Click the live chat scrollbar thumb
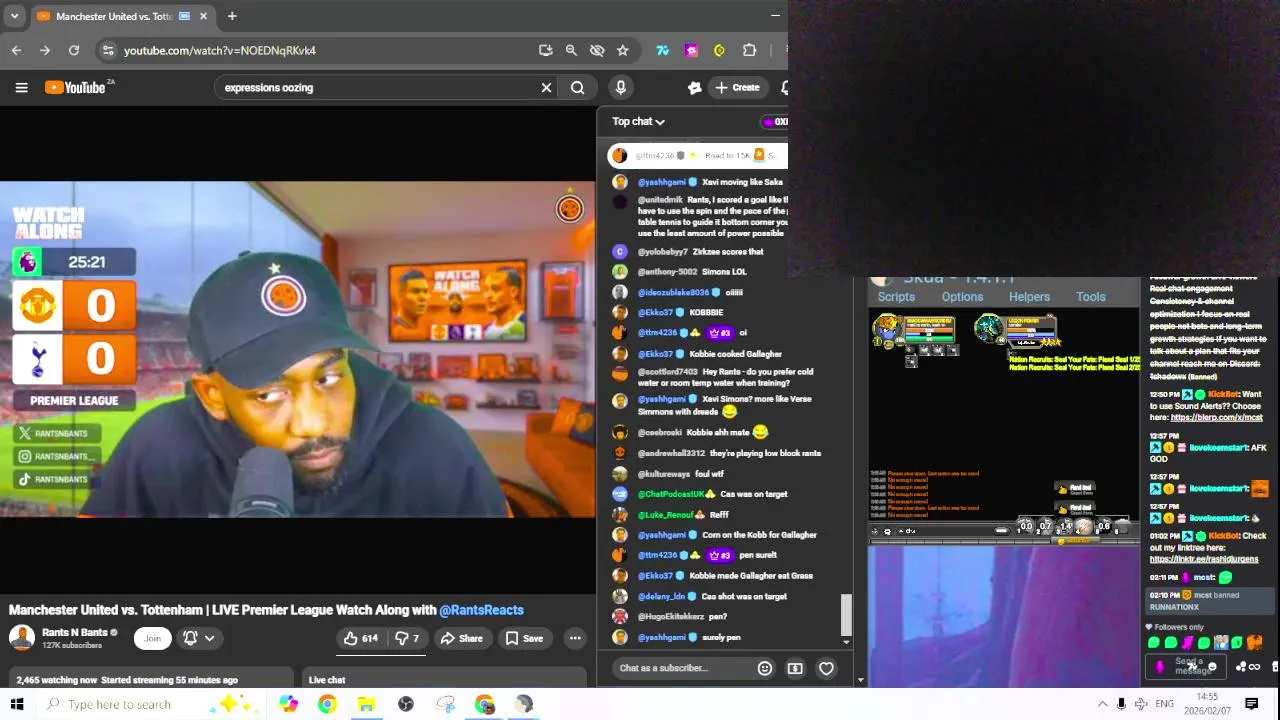This screenshot has width=1280, height=720. [x=847, y=615]
